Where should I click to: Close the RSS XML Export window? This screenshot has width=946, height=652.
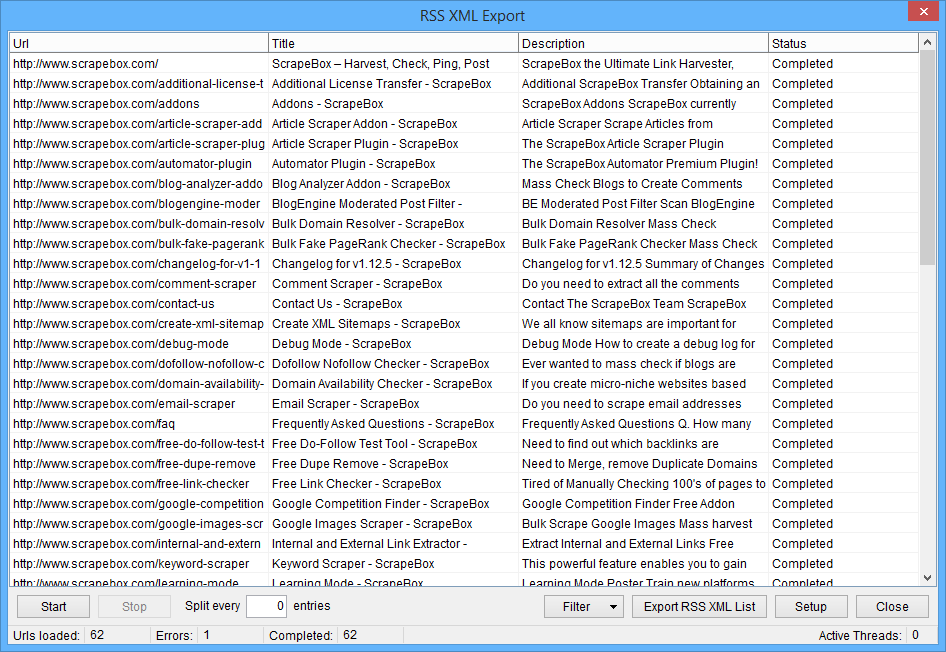[921, 13]
